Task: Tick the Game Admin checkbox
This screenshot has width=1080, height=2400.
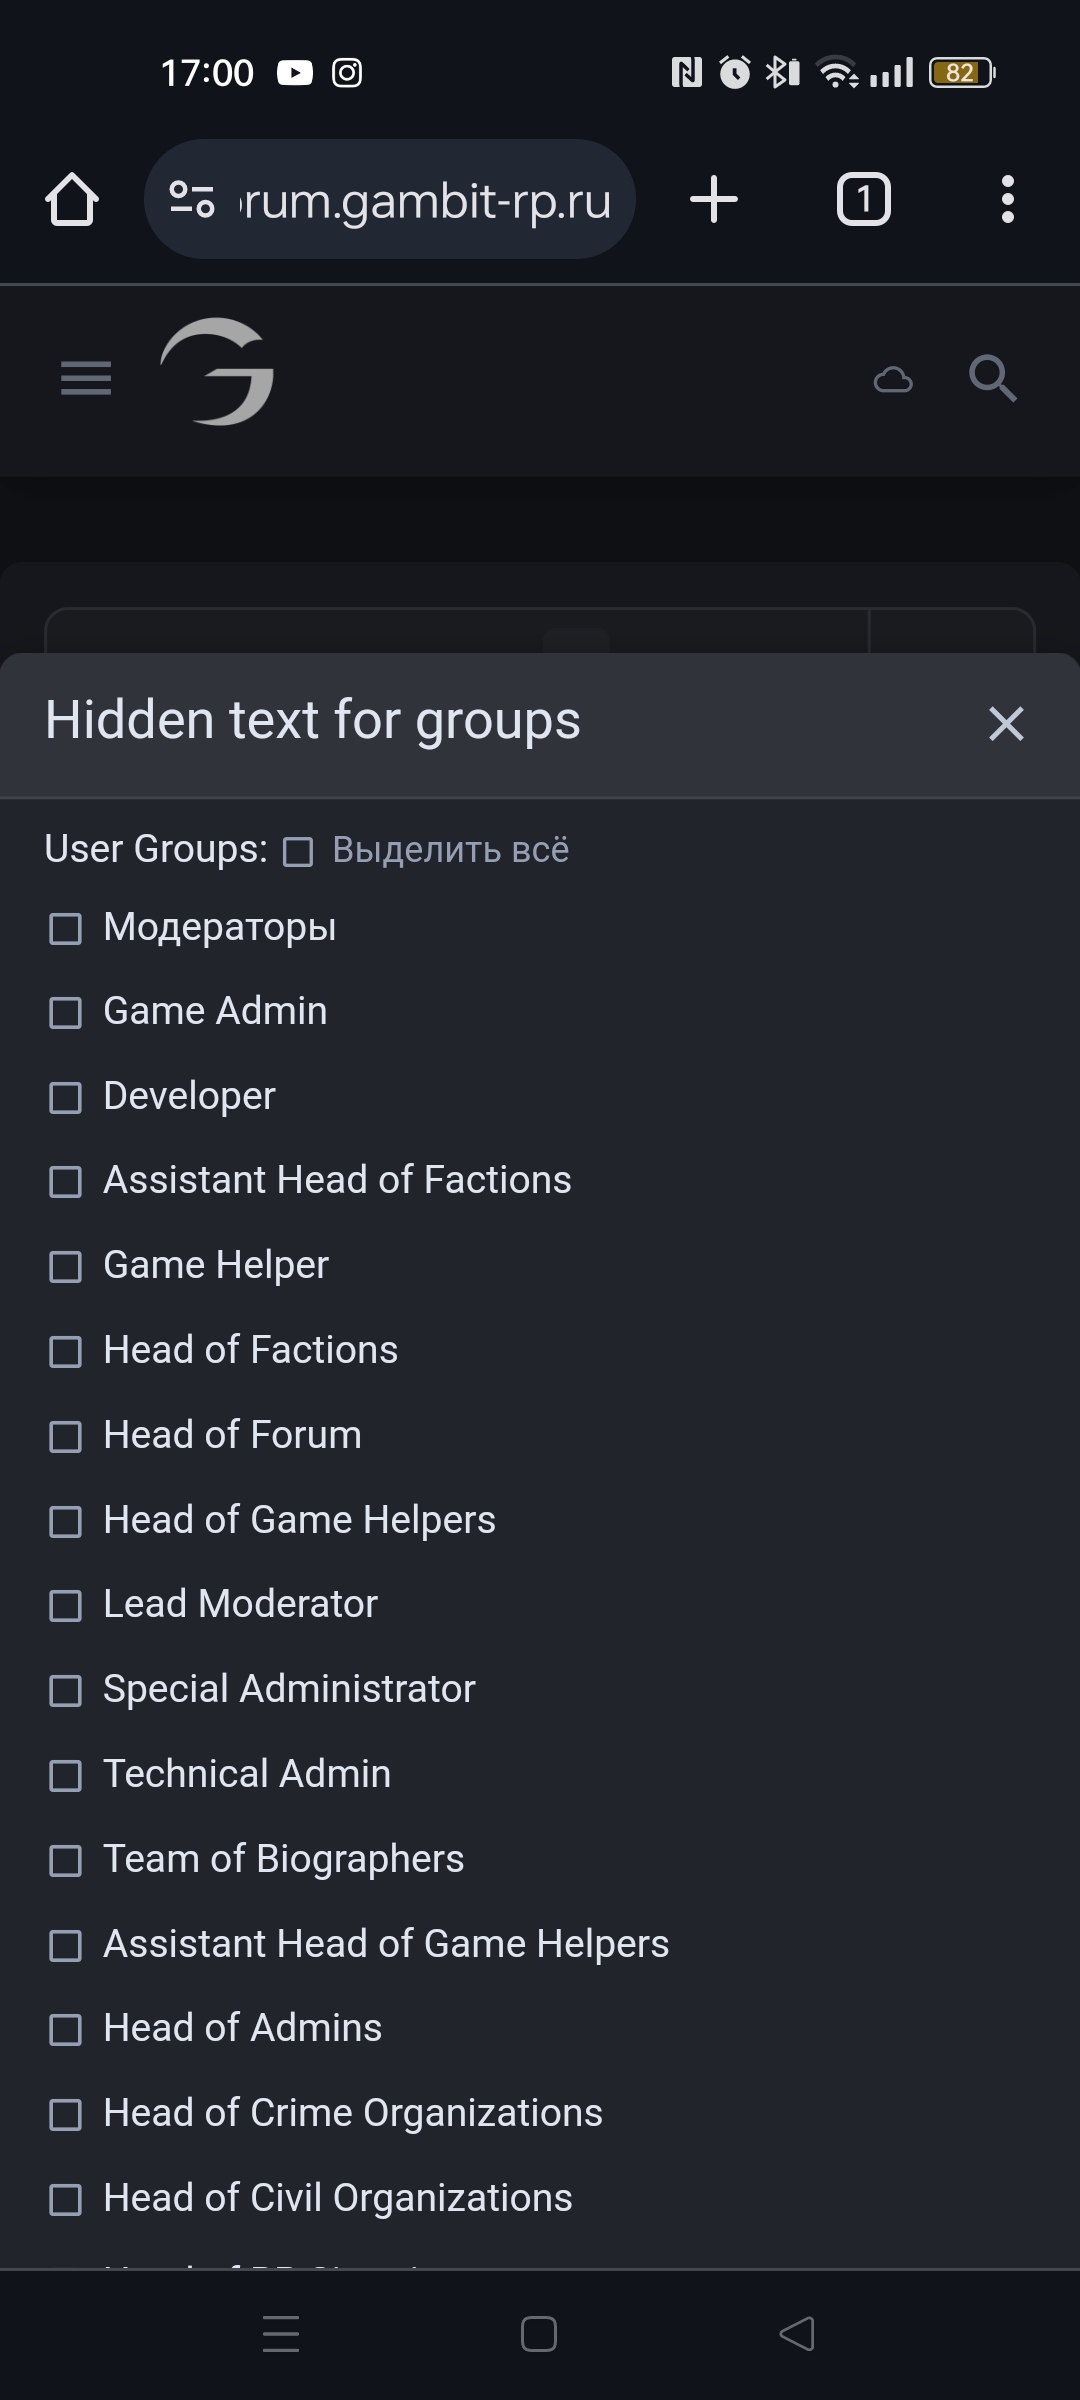Action: click(x=66, y=1013)
